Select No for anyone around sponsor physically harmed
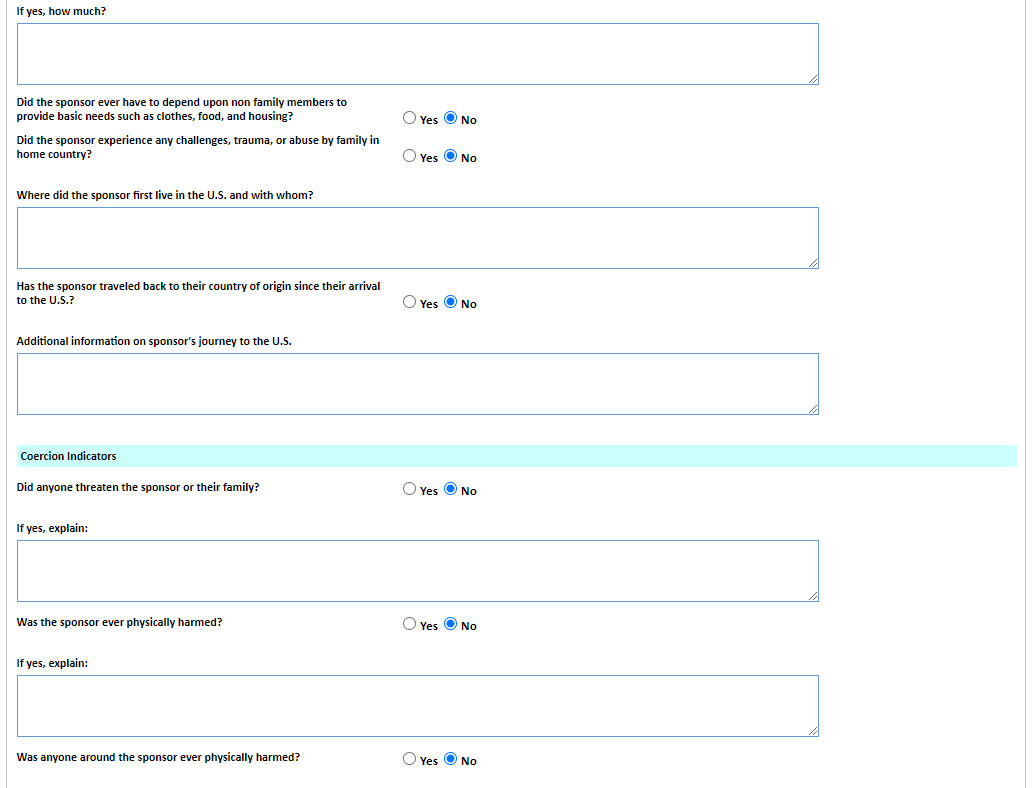 click(x=451, y=759)
